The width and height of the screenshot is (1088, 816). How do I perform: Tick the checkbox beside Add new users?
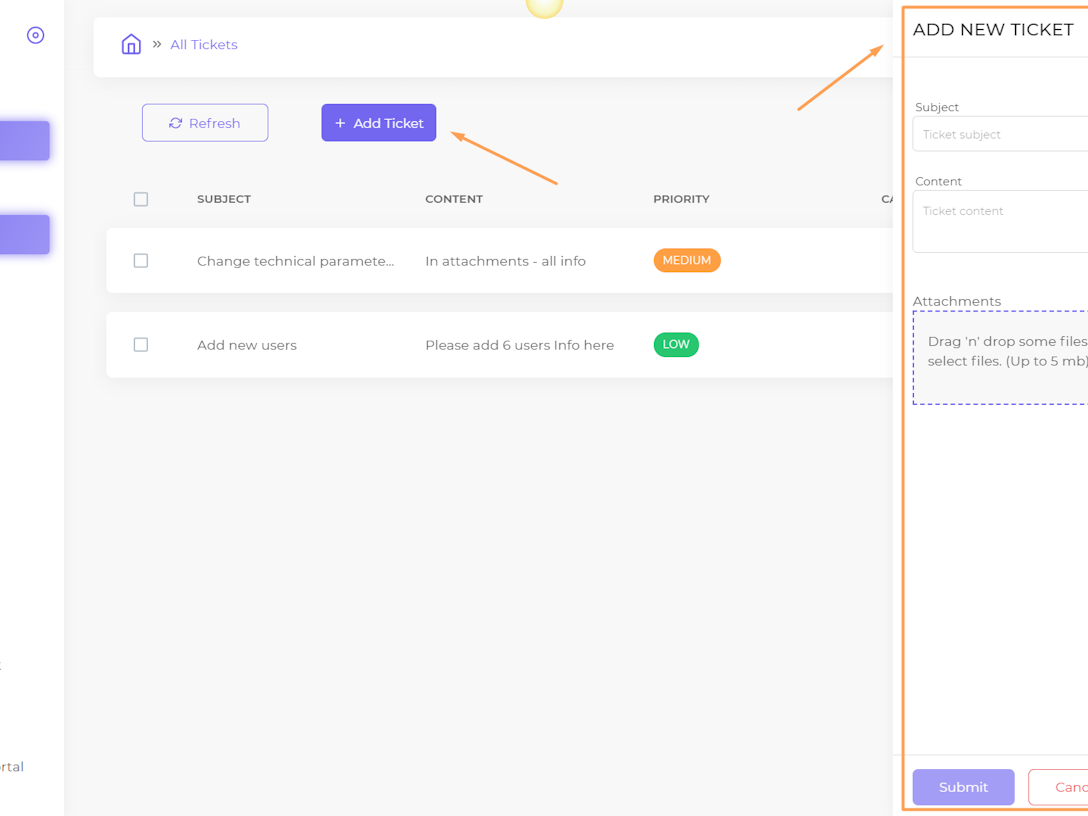pyautogui.click(x=141, y=344)
